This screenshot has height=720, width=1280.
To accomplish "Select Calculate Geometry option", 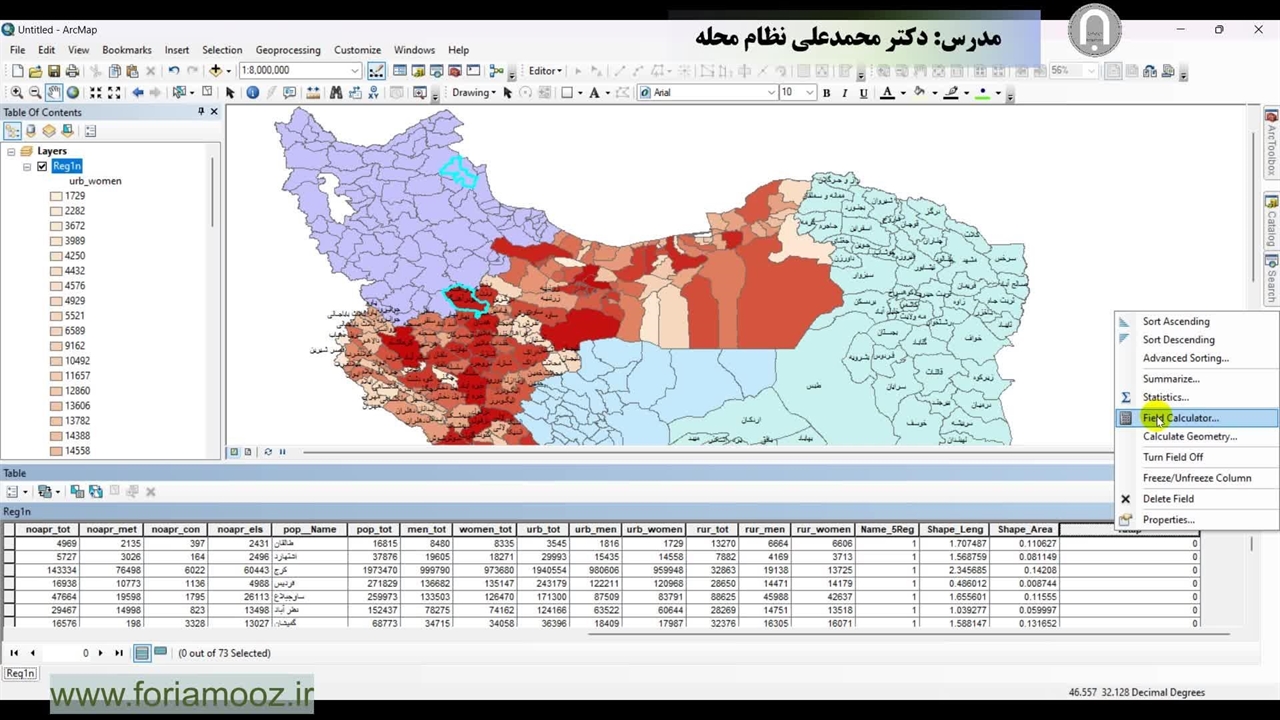I will tap(1189, 436).
